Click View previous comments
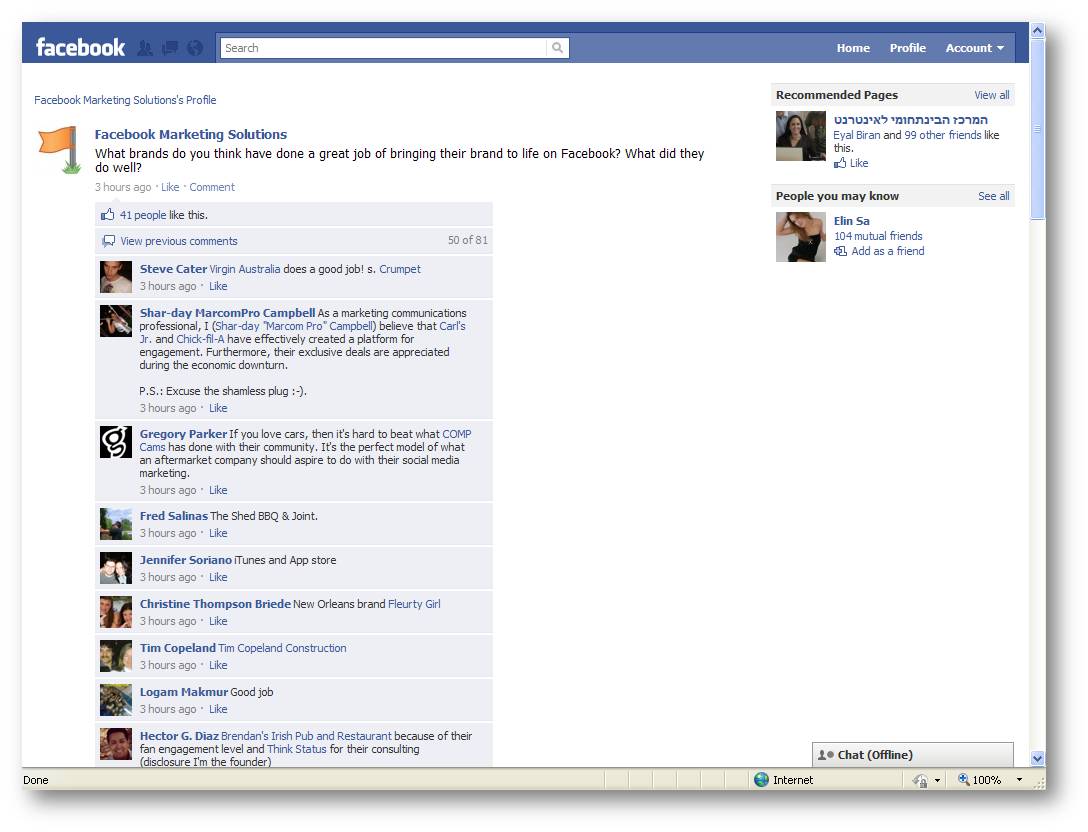This screenshot has width=1088, height=832. (179, 241)
